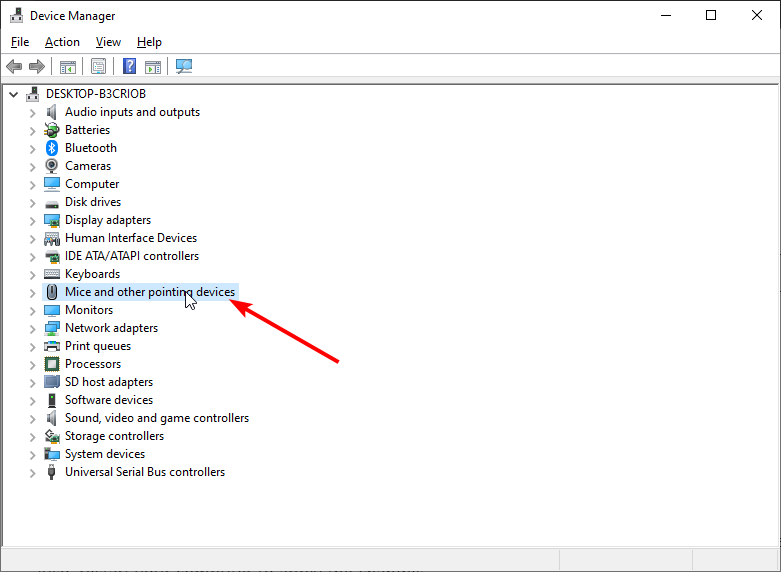
Task: Select the System devices label
Action: tap(105, 454)
